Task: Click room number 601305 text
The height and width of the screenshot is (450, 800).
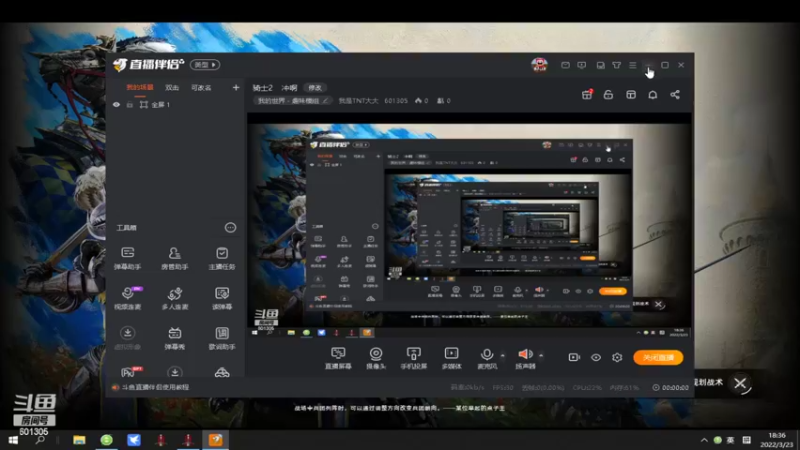Action: coord(396,101)
